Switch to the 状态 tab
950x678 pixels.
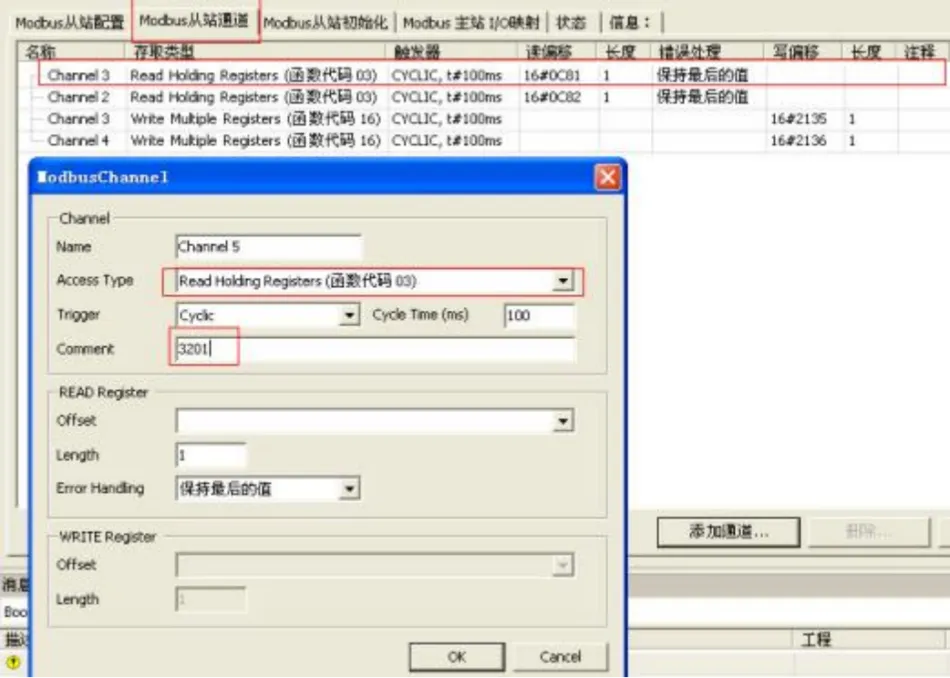click(x=571, y=22)
